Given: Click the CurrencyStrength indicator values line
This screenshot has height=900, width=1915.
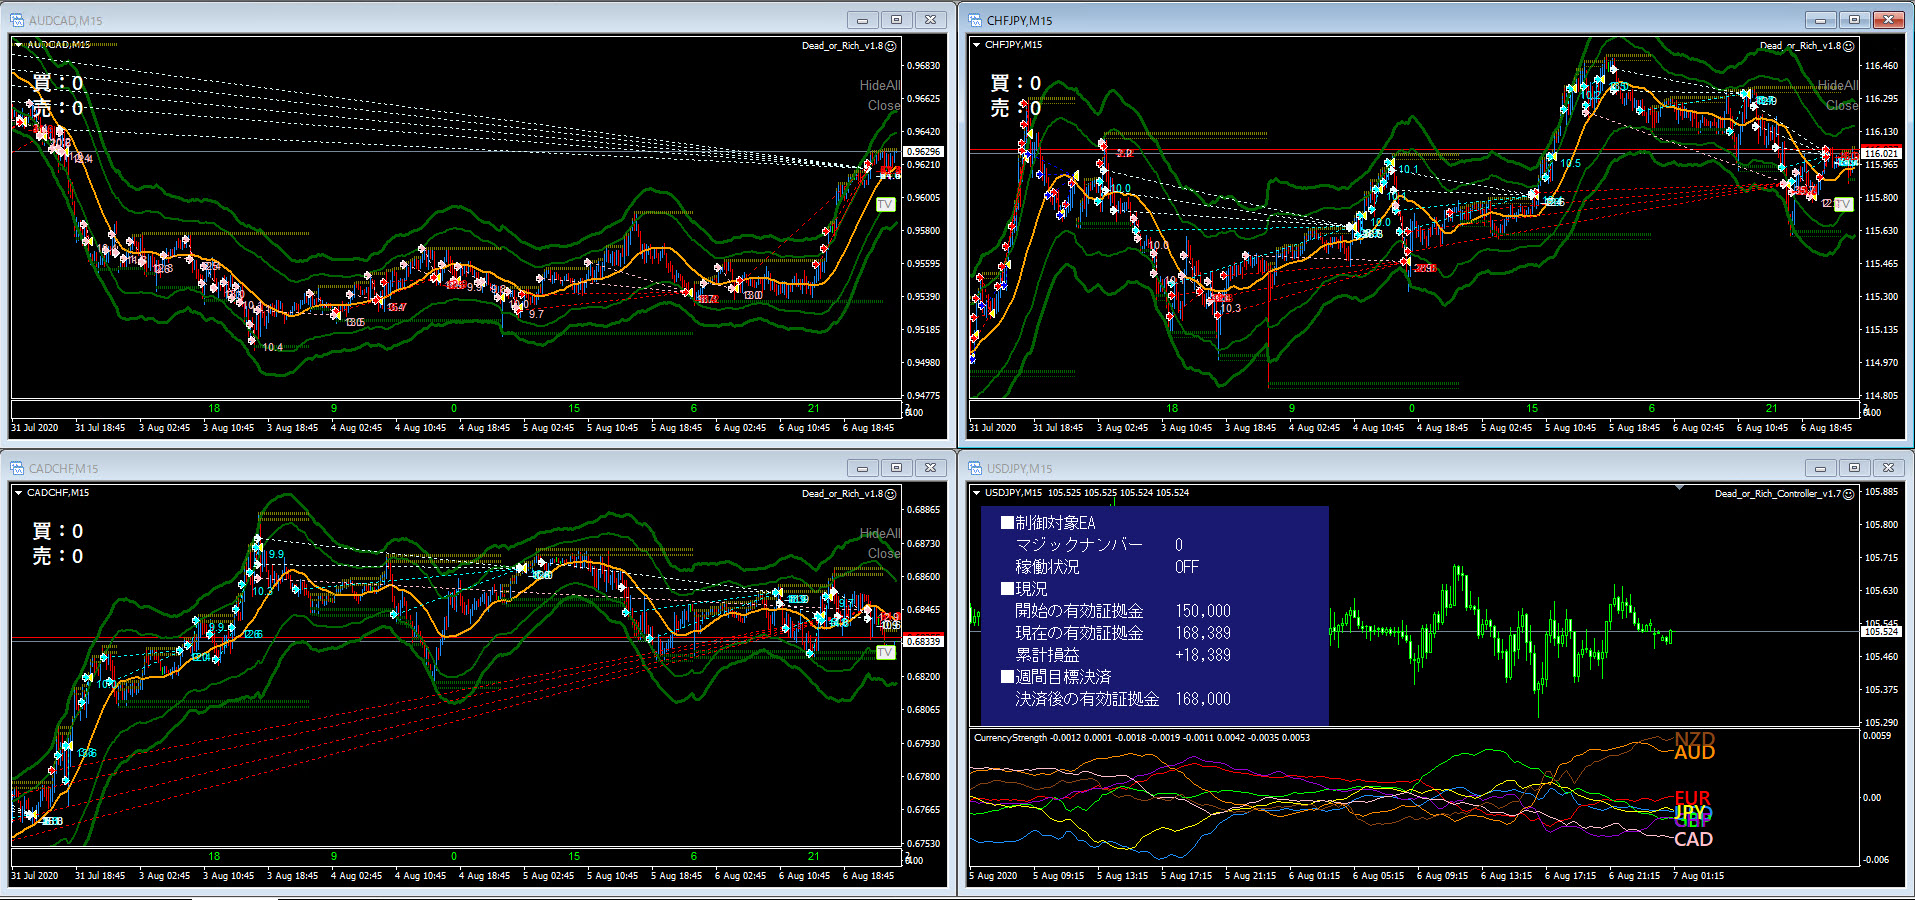Looking at the screenshot, I should click(1141, 738).
